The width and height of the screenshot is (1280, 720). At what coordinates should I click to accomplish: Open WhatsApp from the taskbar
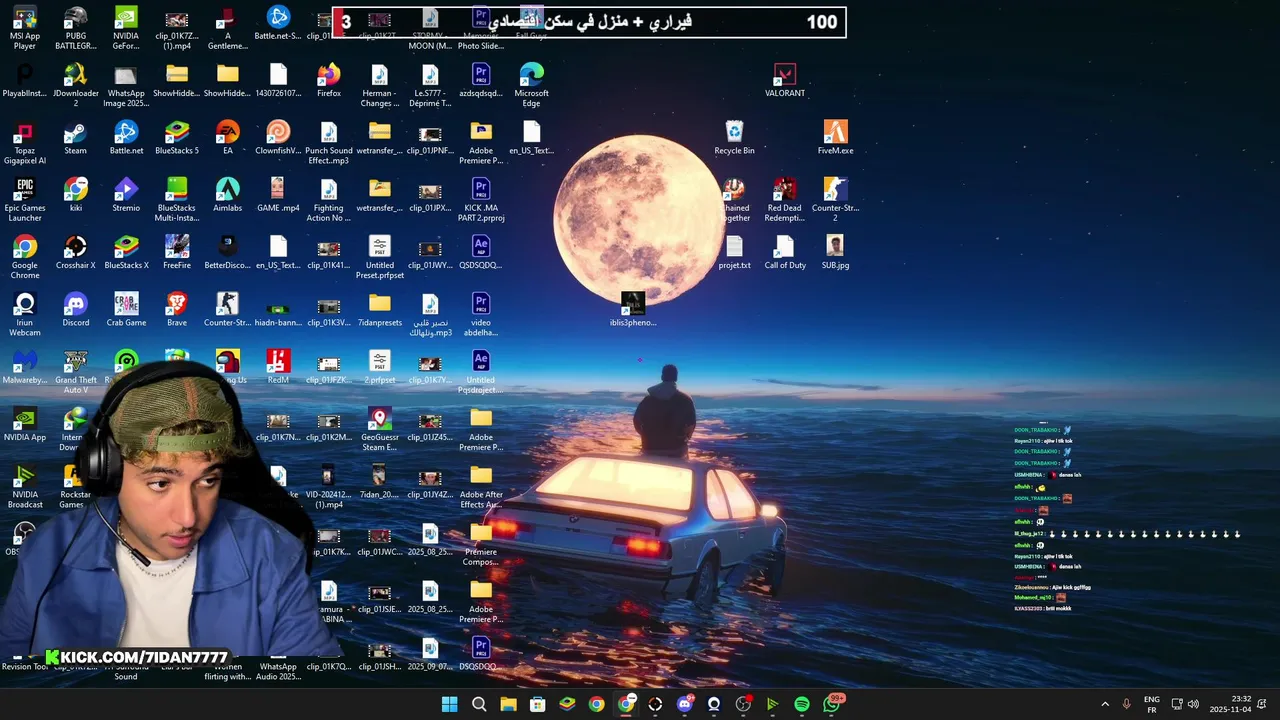(x=832, y=704)
